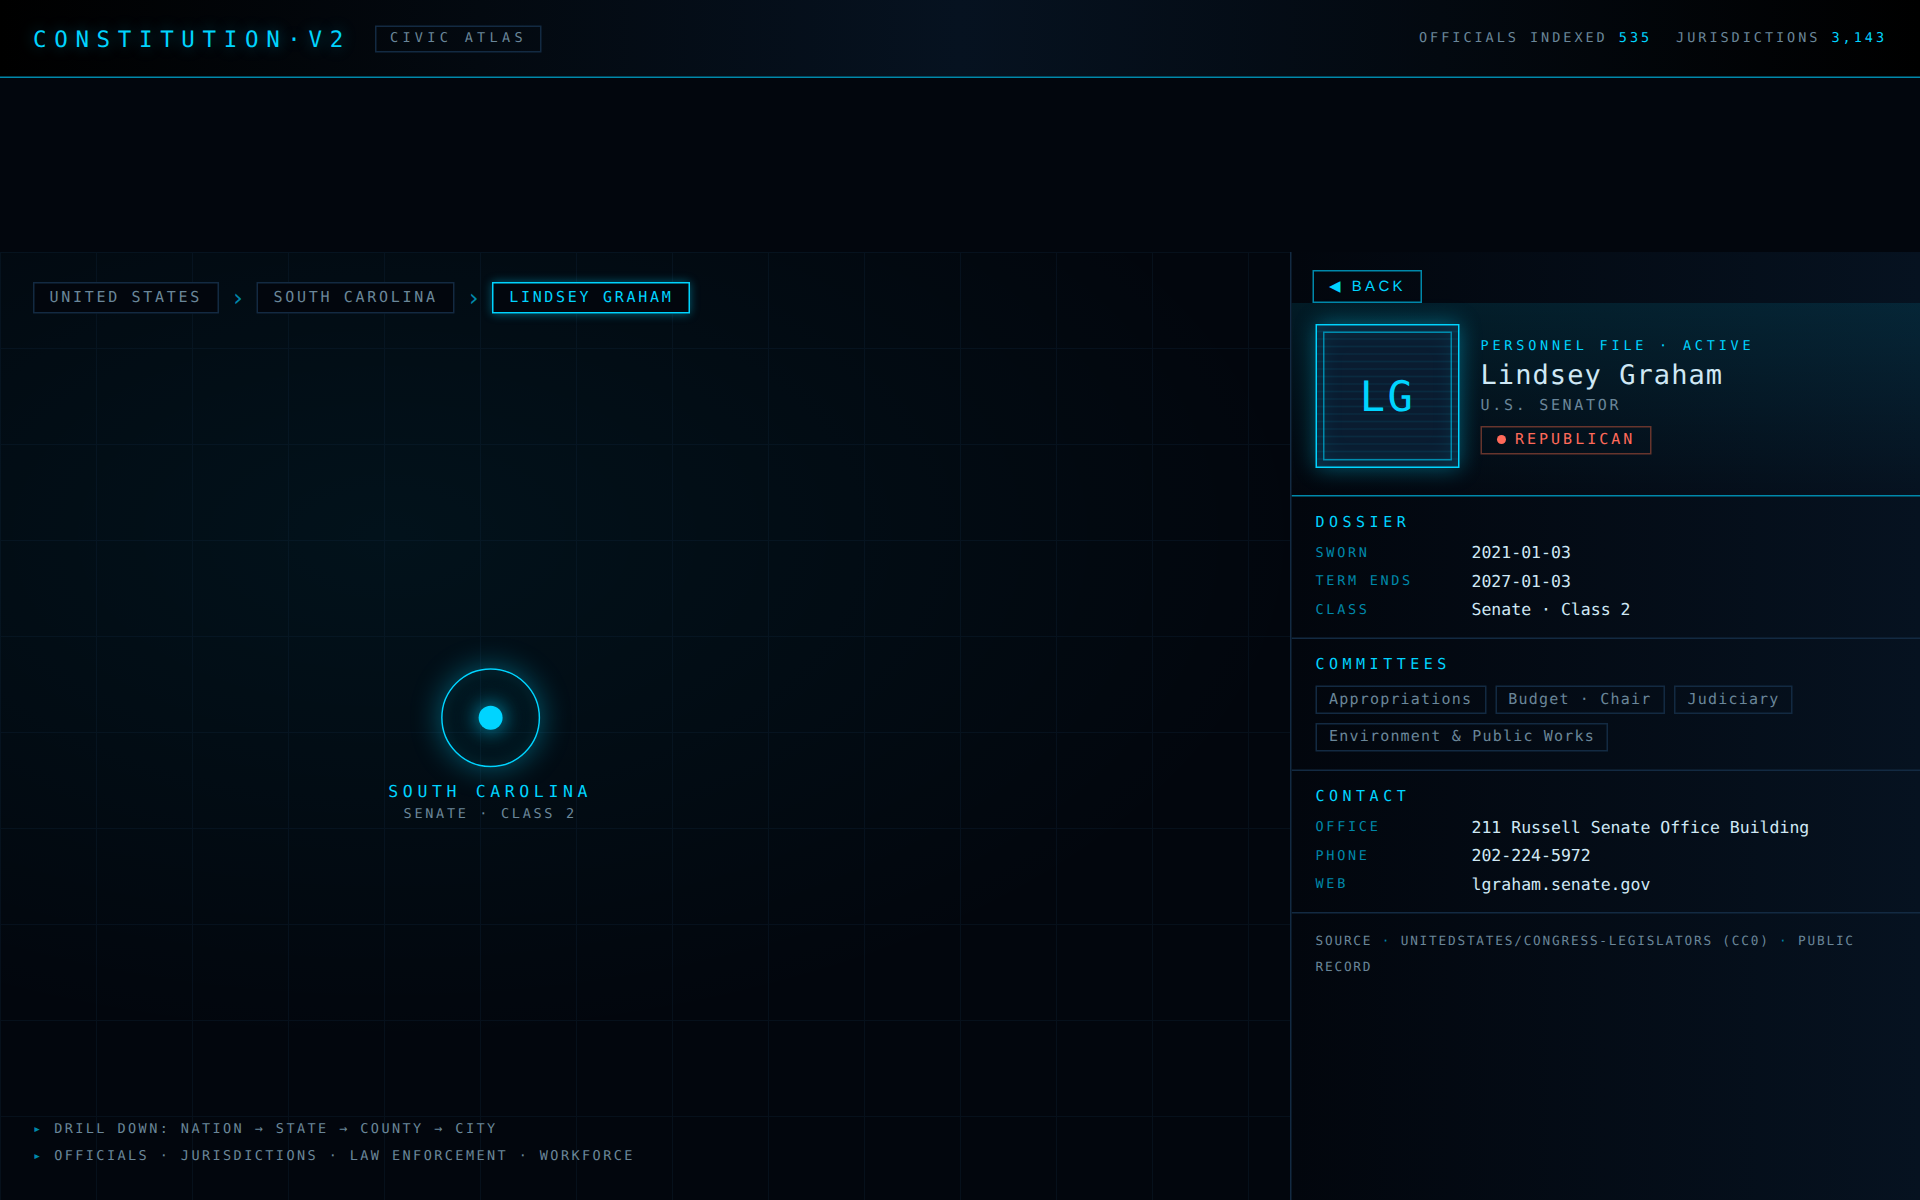The height and width of the screenshot is (1200, 1920).
Task: Click the chevron after United States
Action: click(238, 298)
